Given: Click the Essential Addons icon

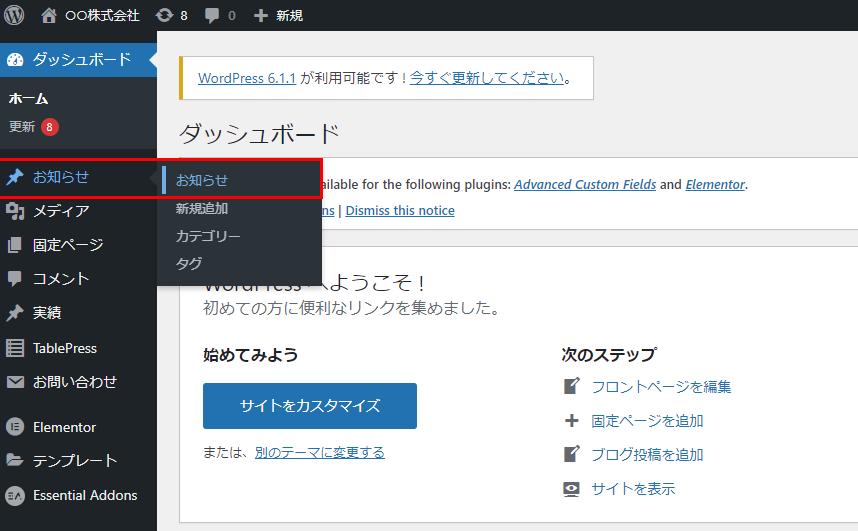Looking at the screenshot, I should point(15,495).
